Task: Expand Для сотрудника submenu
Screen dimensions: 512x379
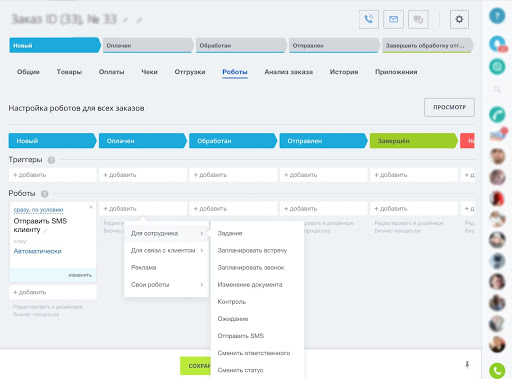Action: point(166,233)
